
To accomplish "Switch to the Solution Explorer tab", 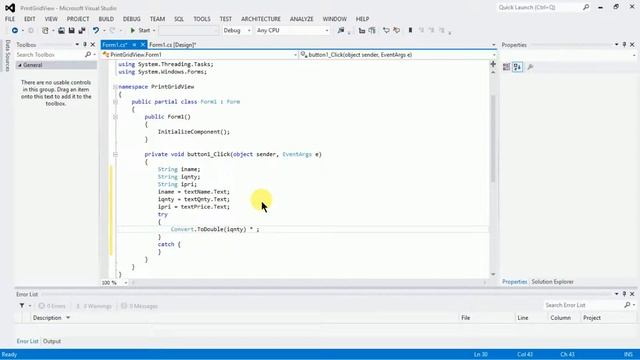I will 552,282.
